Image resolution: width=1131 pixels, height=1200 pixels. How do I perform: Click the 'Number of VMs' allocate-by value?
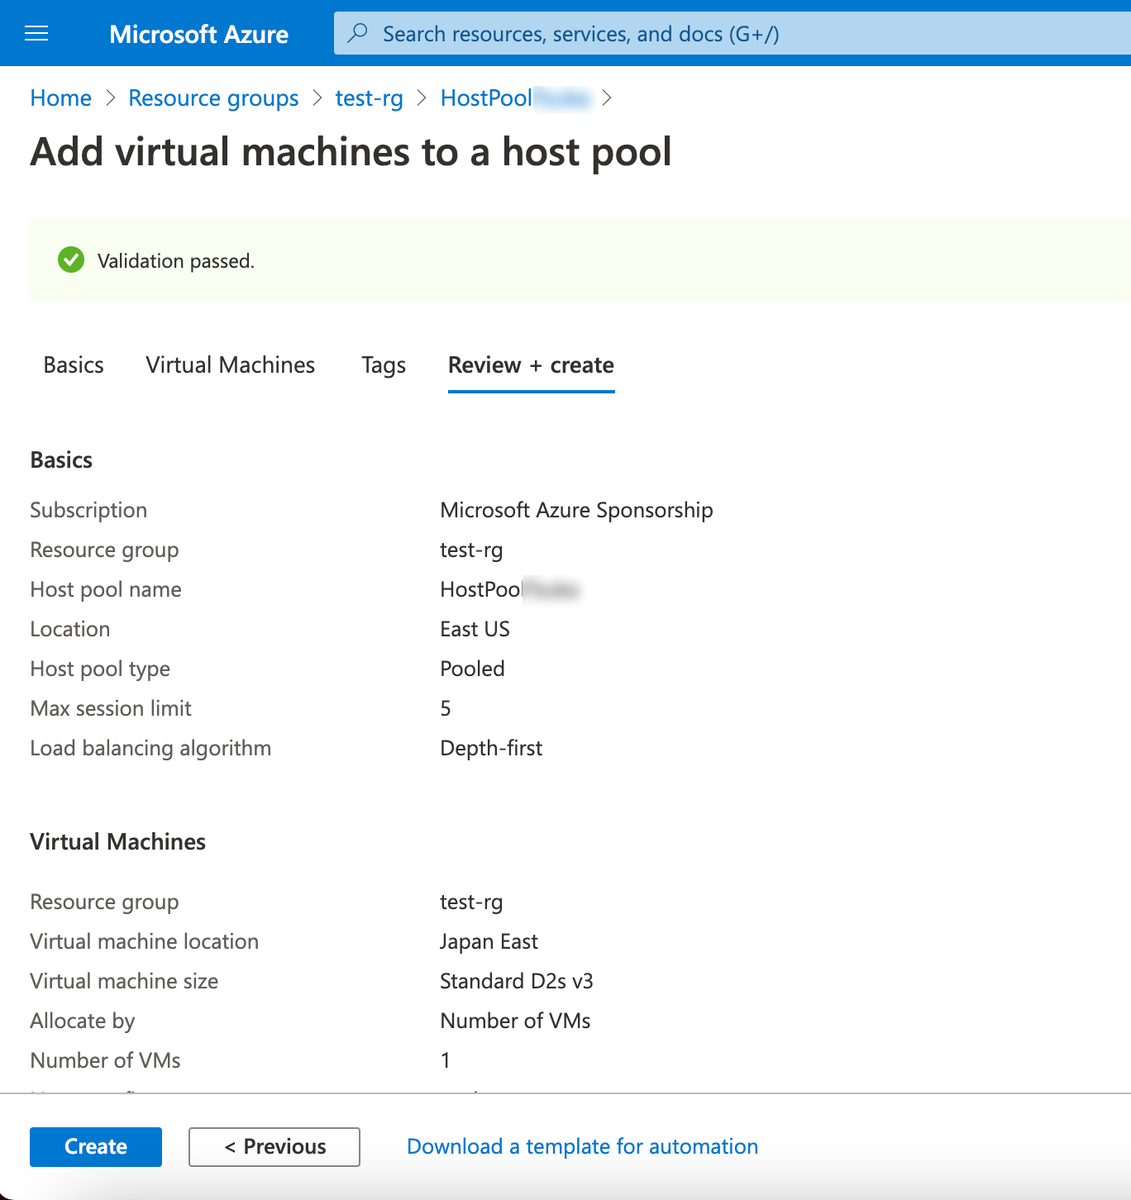[x=515, y=1020]
